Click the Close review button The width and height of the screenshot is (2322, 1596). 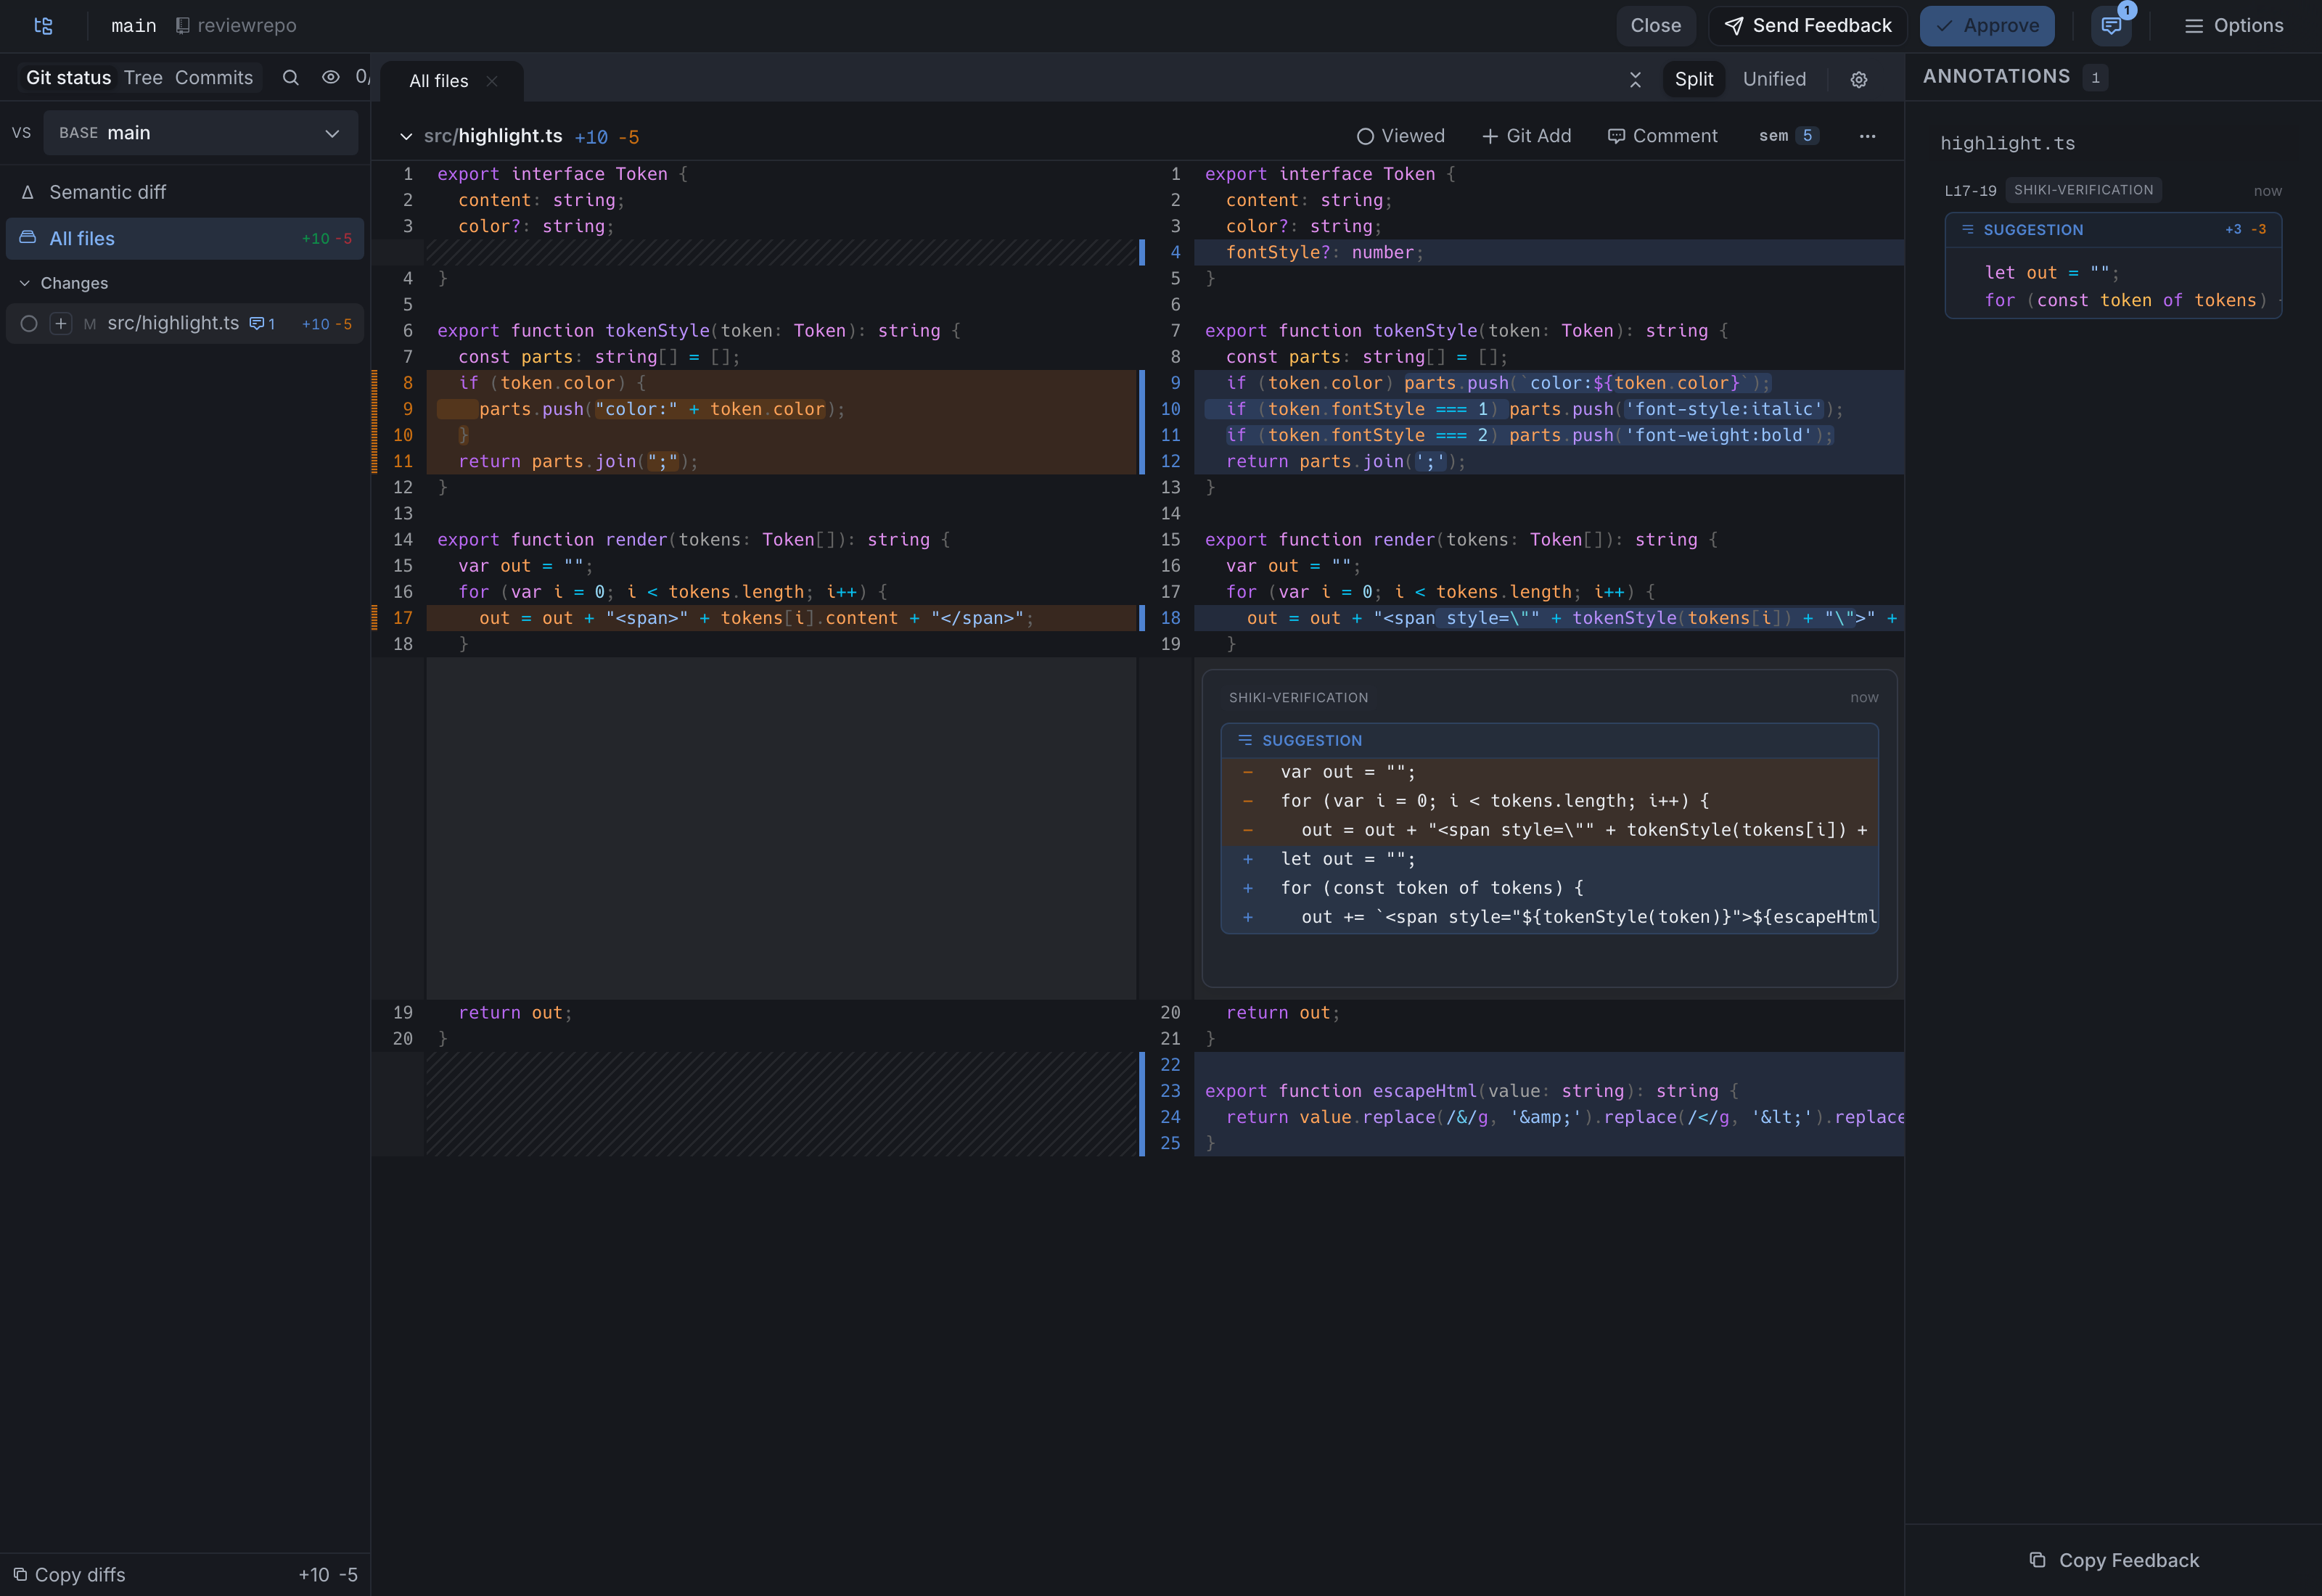(x=1655, y=26)
